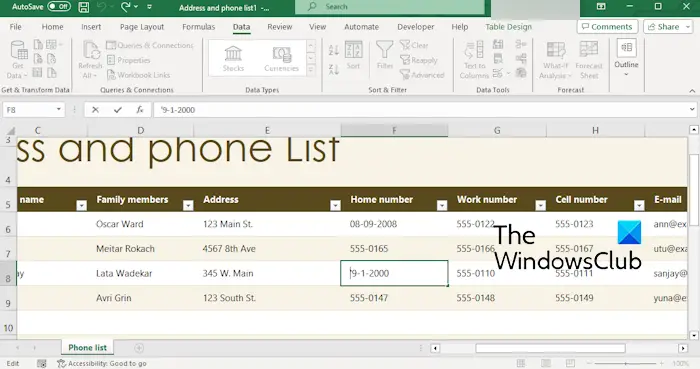Click the zoom slider in status bar
Image resolution: width=700 pixels, height=369 pixels.
625,363
